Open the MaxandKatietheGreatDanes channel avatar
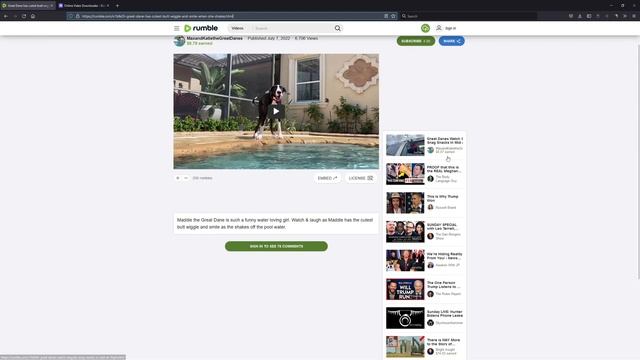 tap(179, 41)
